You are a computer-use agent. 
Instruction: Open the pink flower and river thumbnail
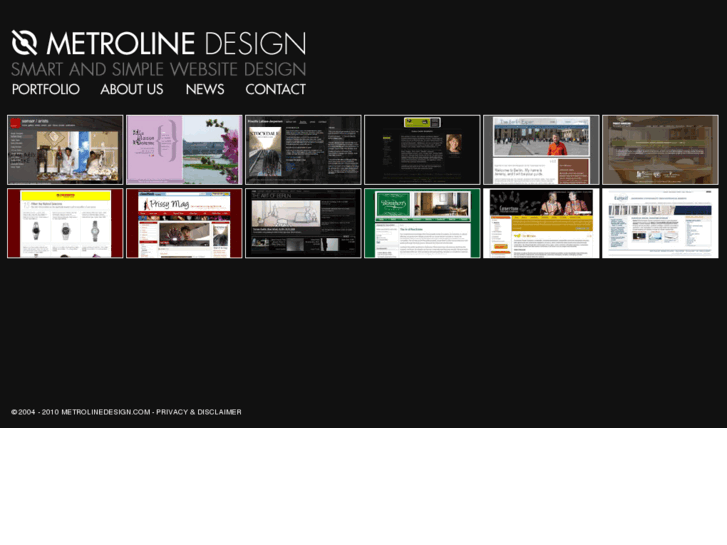tap(184, 150)
